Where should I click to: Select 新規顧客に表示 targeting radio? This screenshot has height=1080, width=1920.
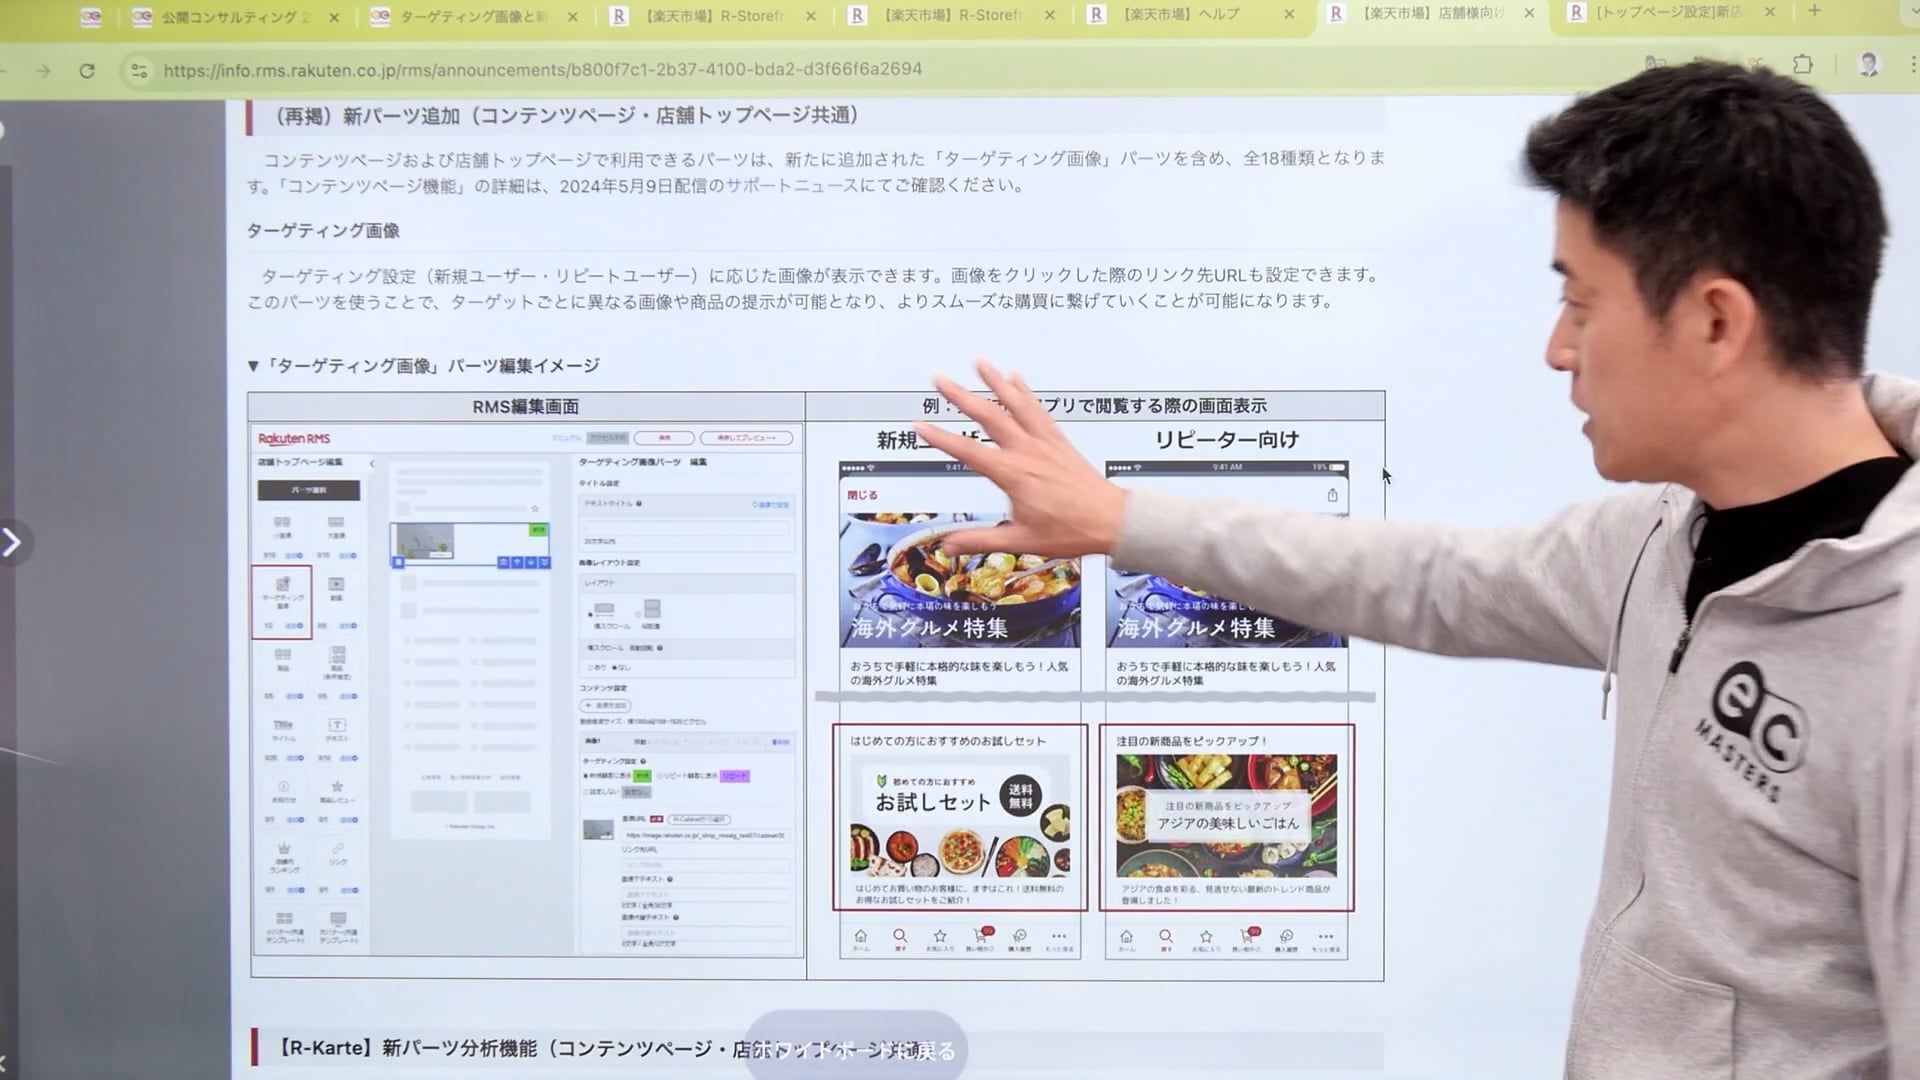tap(586, 776)
